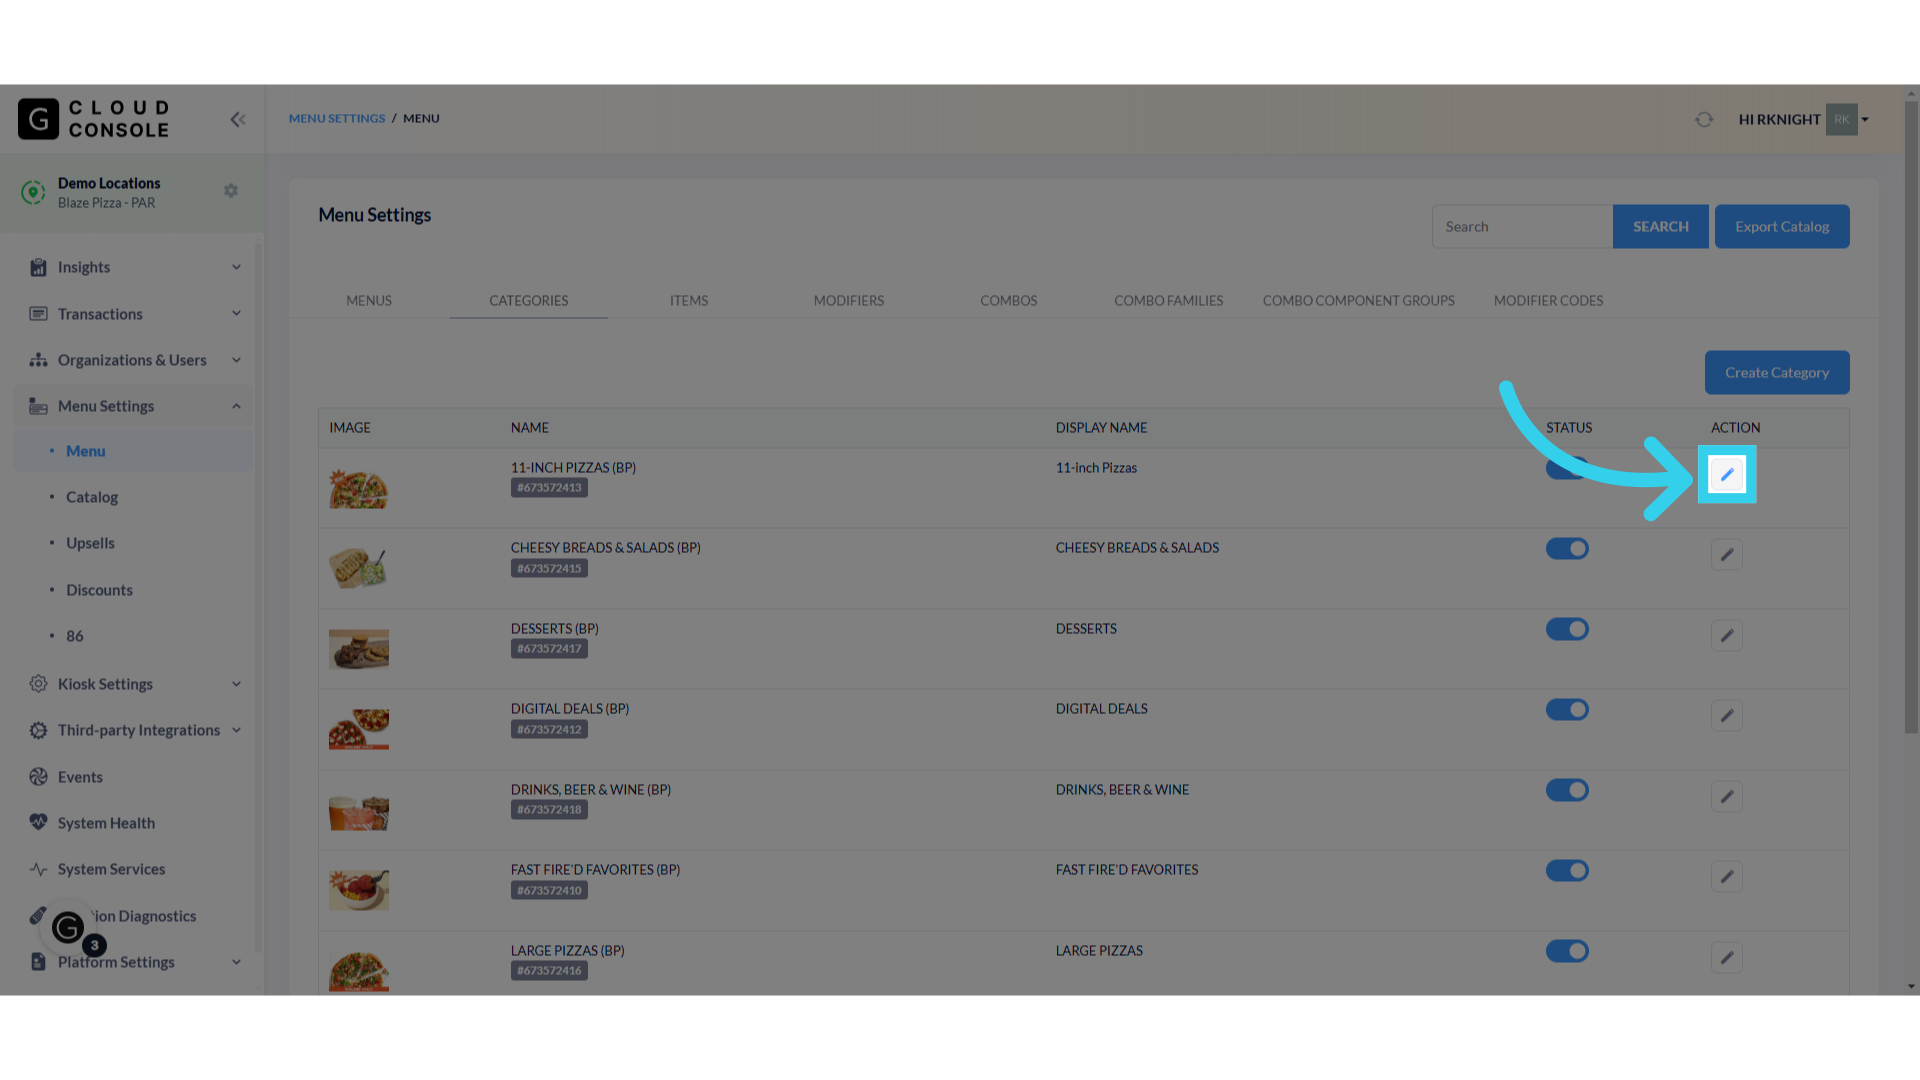The height and width of the screenshot is (1080, 1920).
Task: Select the Insights icon in the sidebar
Action: (x=38, y=267)
